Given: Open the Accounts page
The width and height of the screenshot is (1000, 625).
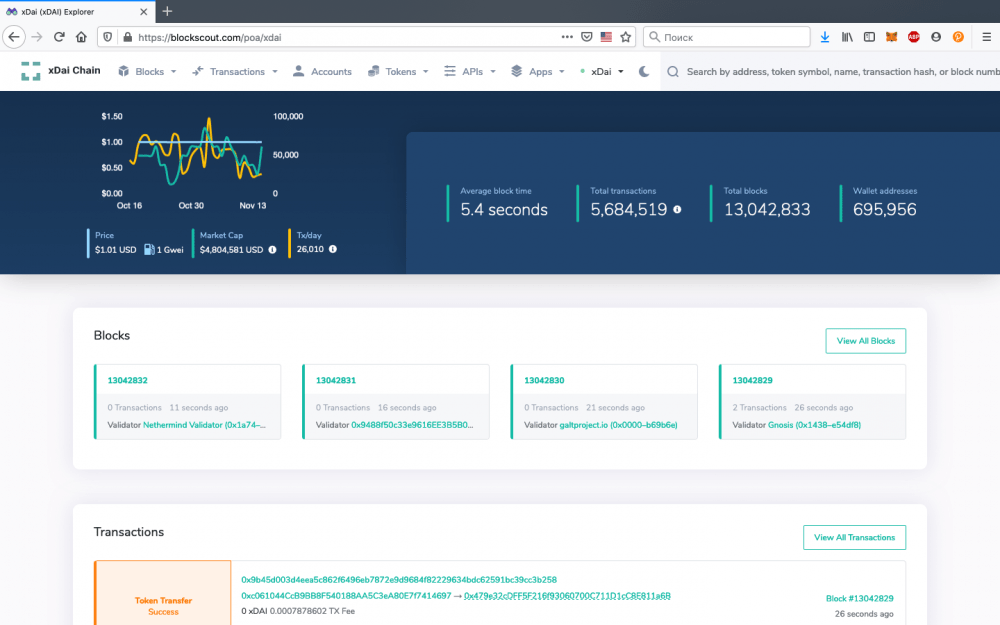Looking at the screenshot, I should 322,71.
